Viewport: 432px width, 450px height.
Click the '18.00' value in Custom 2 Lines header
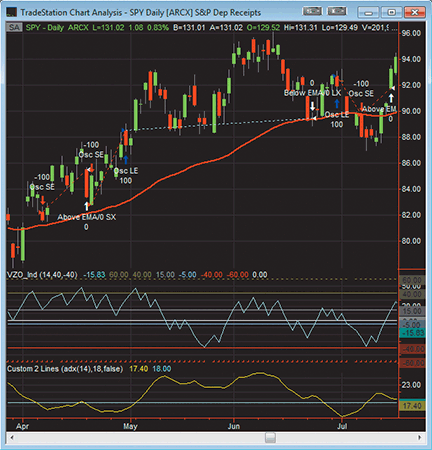[x=162, y=369]
